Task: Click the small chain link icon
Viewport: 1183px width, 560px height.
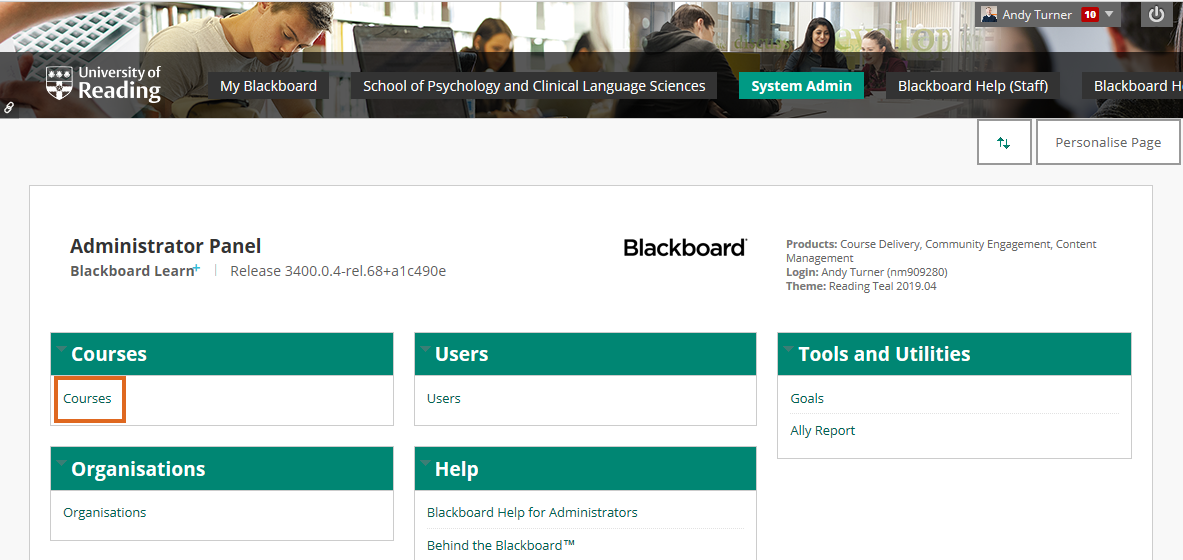Action: [x=8, y=107]
